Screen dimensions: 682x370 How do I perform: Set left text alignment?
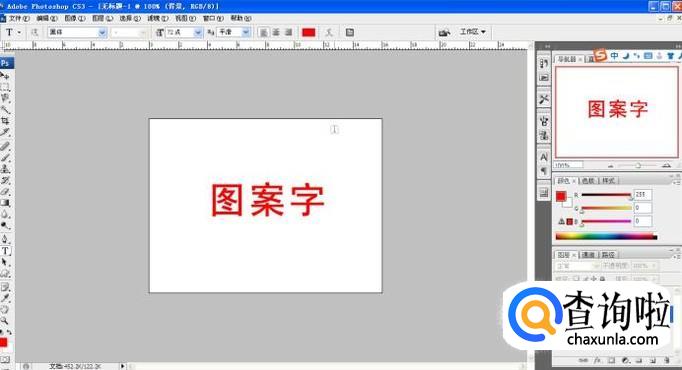263,32
